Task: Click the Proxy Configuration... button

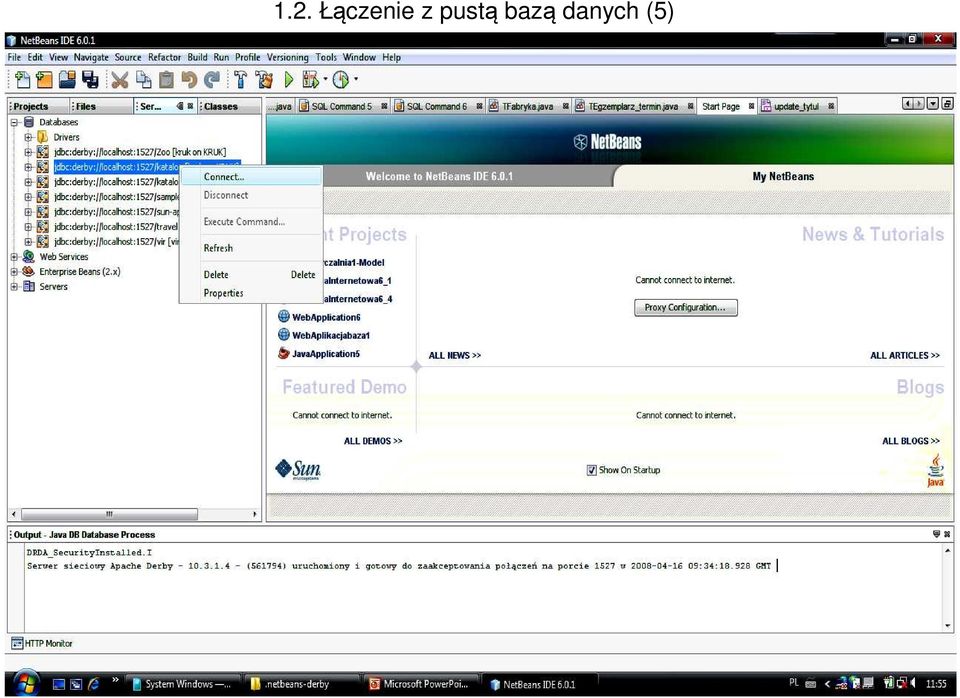Action: 685,307
